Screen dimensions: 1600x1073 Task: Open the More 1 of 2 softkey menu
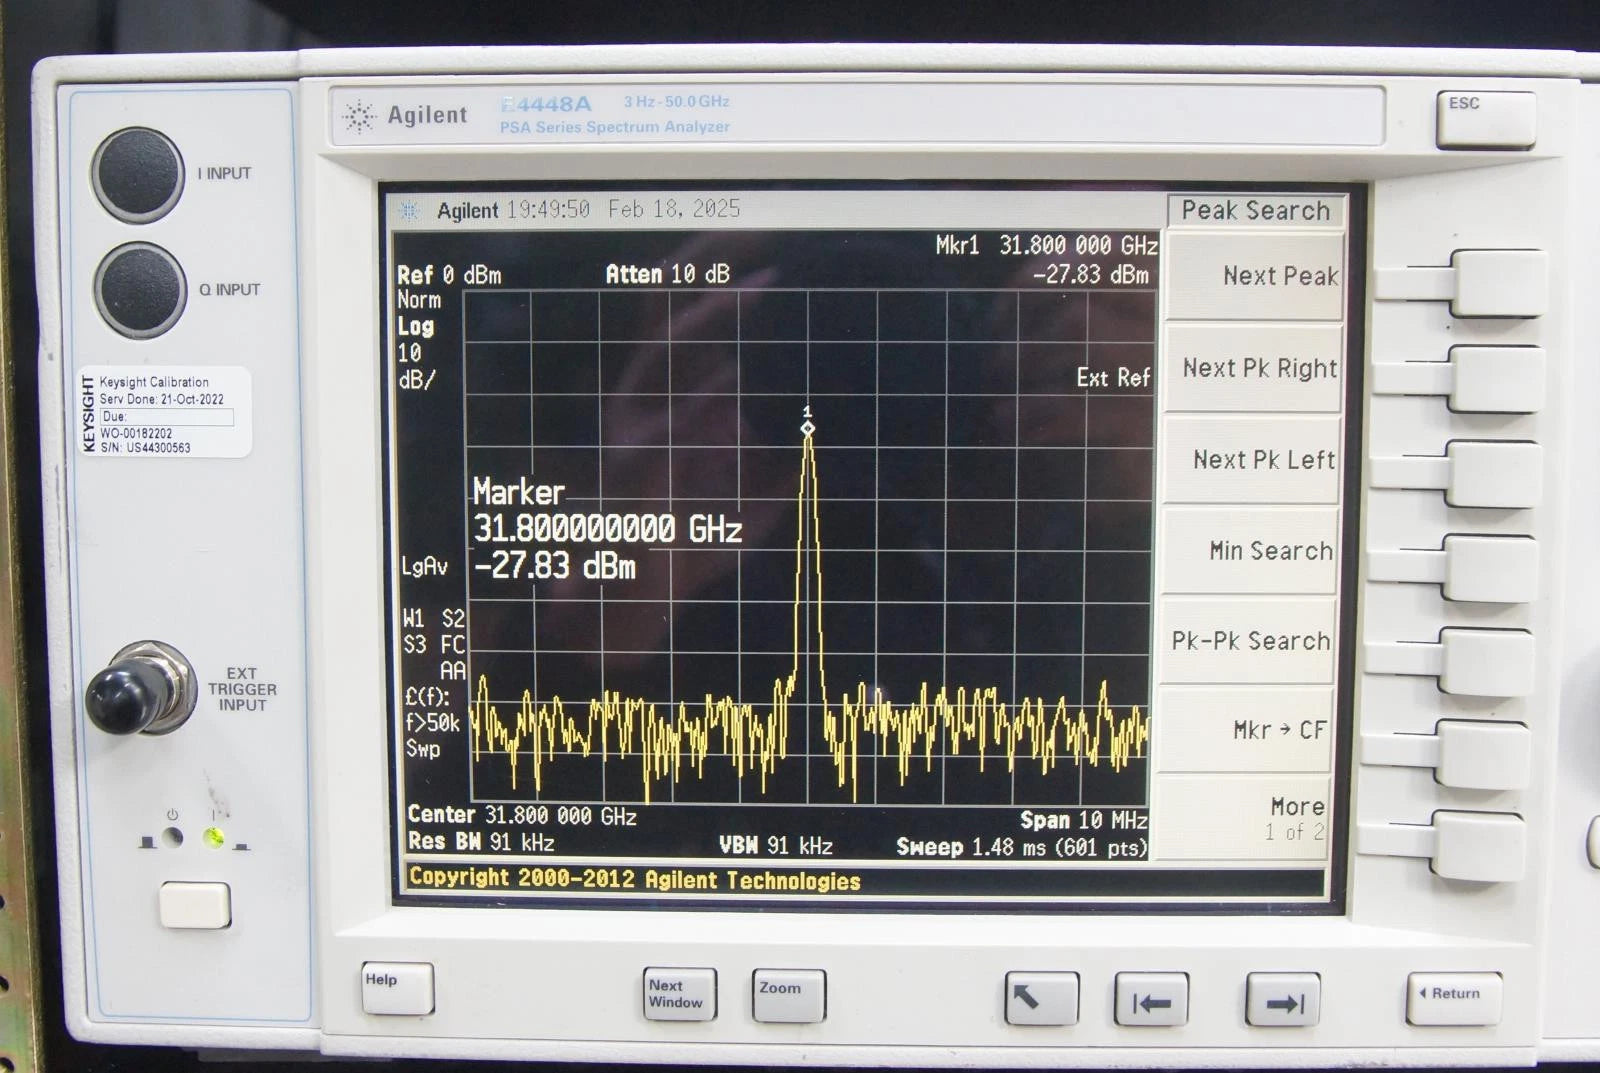(x=1296, y=818)
